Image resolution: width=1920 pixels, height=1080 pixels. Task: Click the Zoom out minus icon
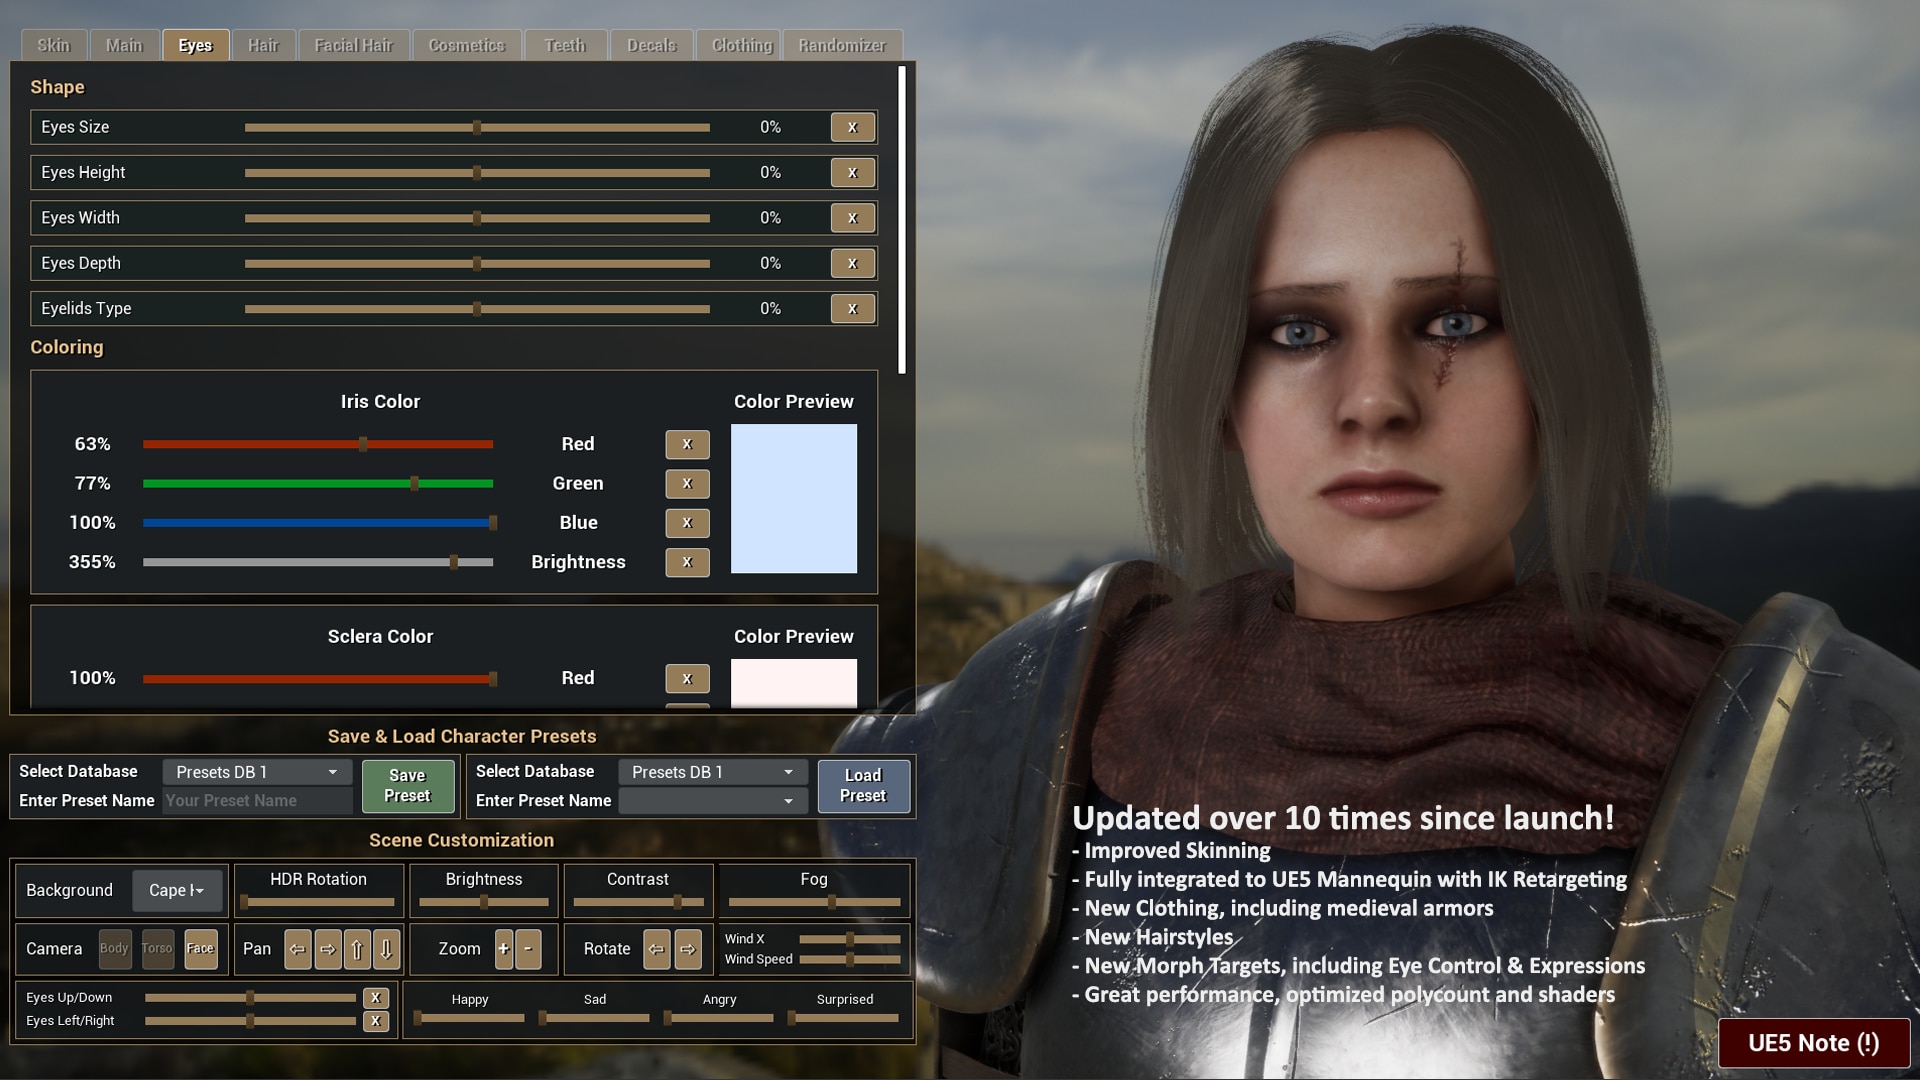click(x=527, y=948)
